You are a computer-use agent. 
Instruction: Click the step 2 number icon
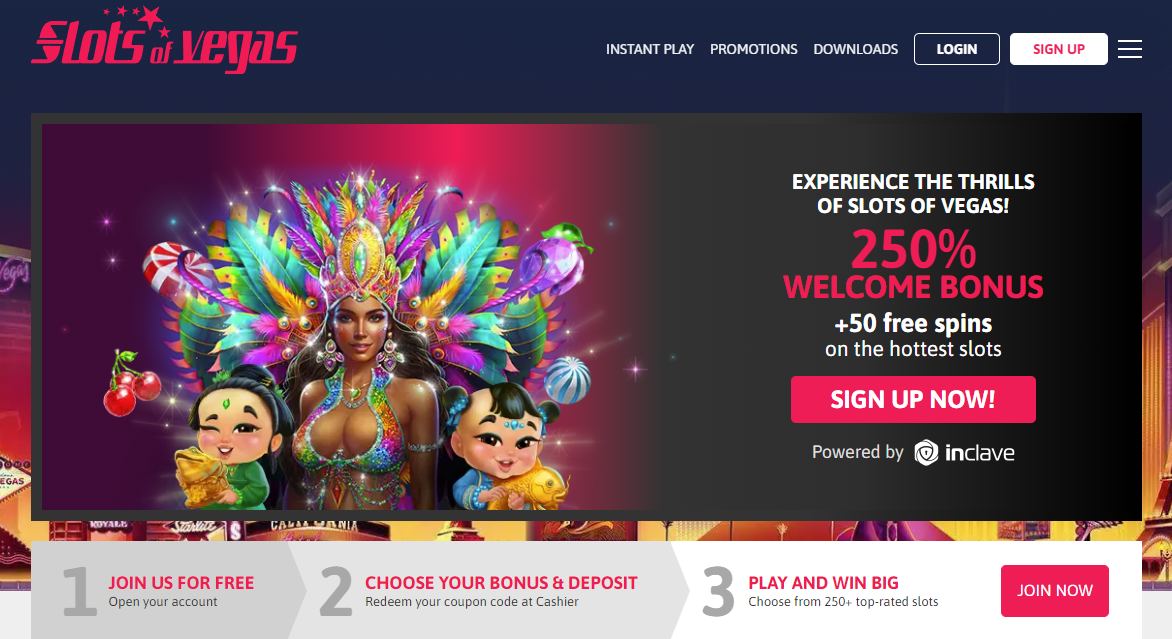[x=336, y=590]
